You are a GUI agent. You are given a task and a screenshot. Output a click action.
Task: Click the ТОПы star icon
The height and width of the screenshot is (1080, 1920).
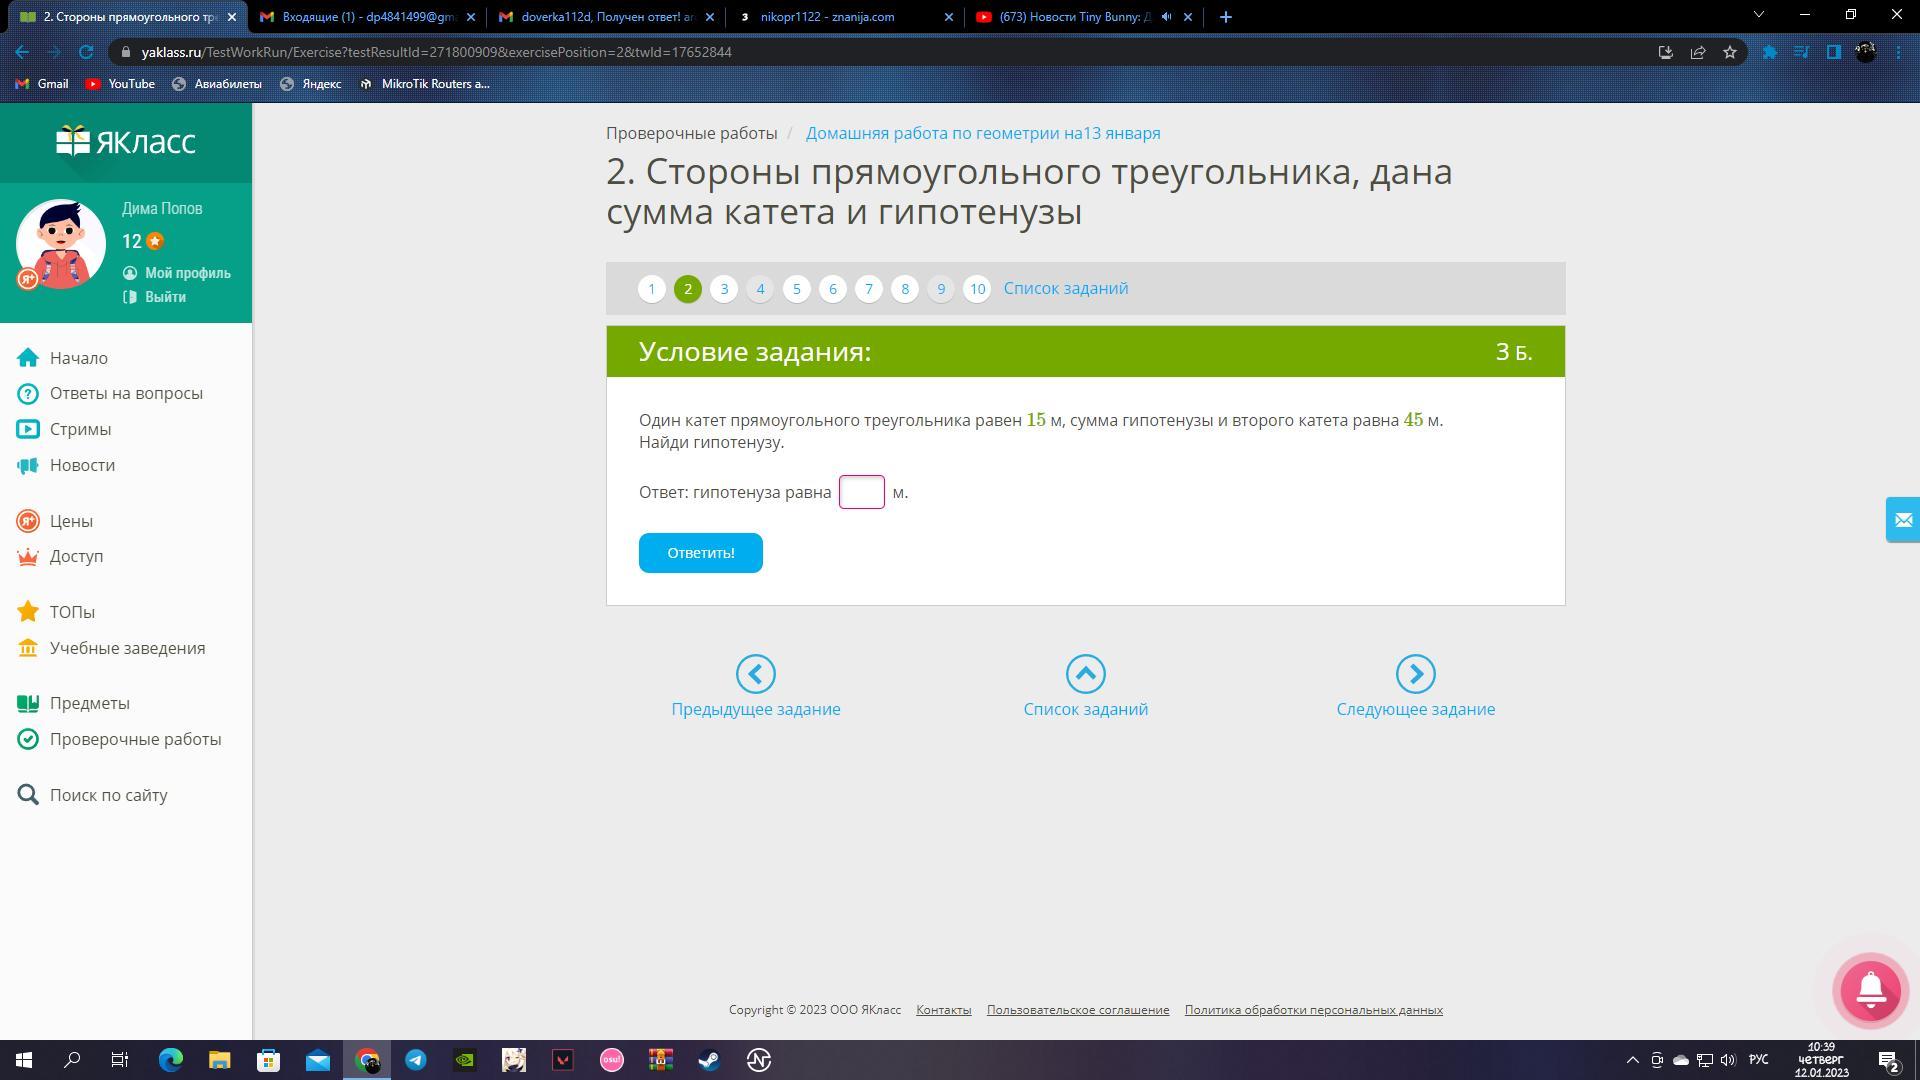coord(28,611)
